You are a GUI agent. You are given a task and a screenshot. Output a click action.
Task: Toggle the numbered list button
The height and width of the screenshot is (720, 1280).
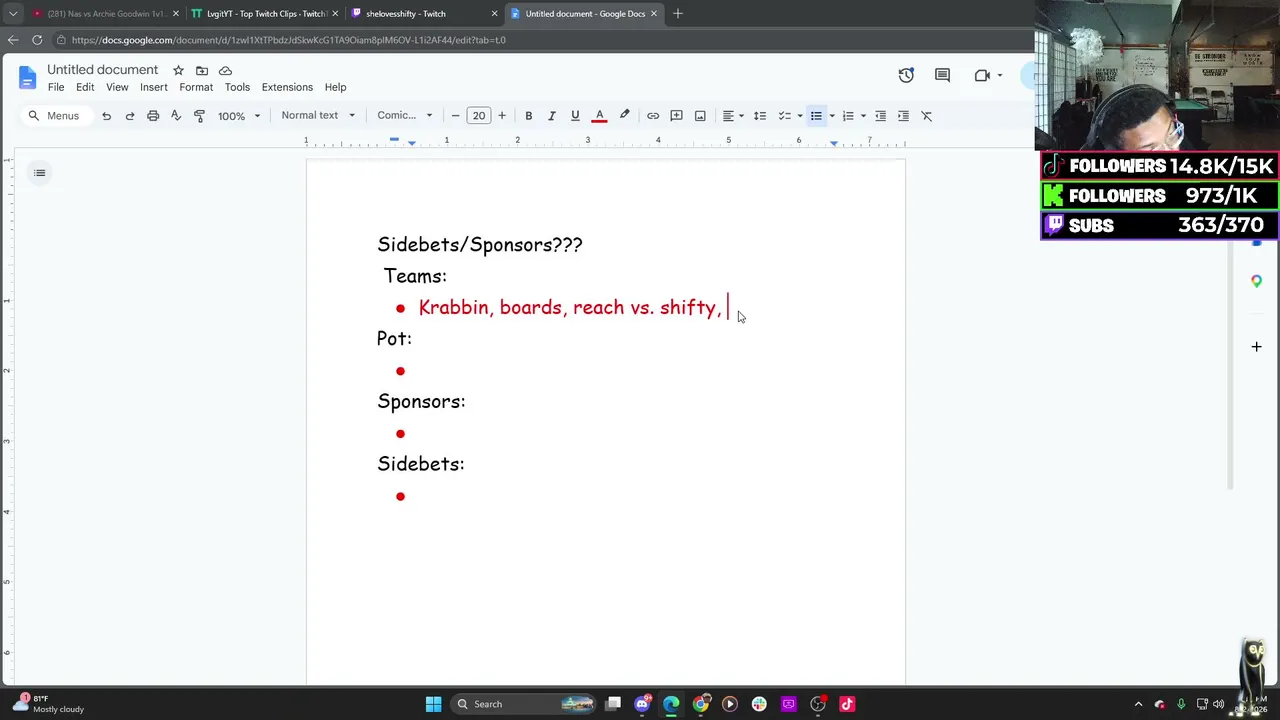pyautogui.click(x=848, y=116)
